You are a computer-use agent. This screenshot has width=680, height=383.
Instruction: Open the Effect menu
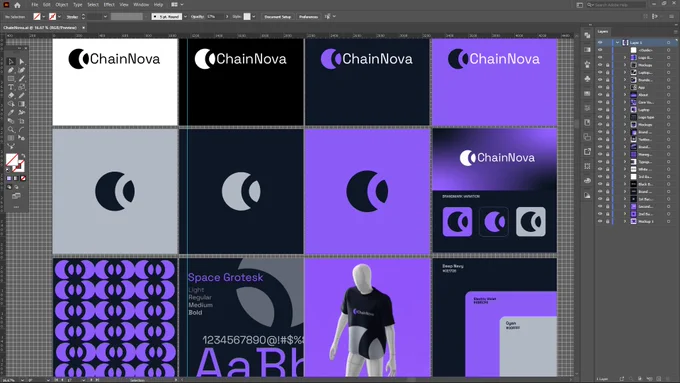coord(109,5)
